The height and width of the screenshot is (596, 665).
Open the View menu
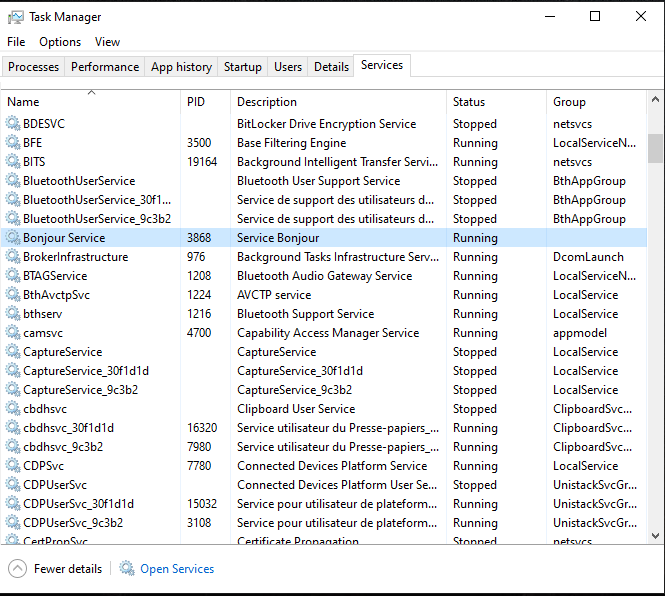click(x=107, y=42)
